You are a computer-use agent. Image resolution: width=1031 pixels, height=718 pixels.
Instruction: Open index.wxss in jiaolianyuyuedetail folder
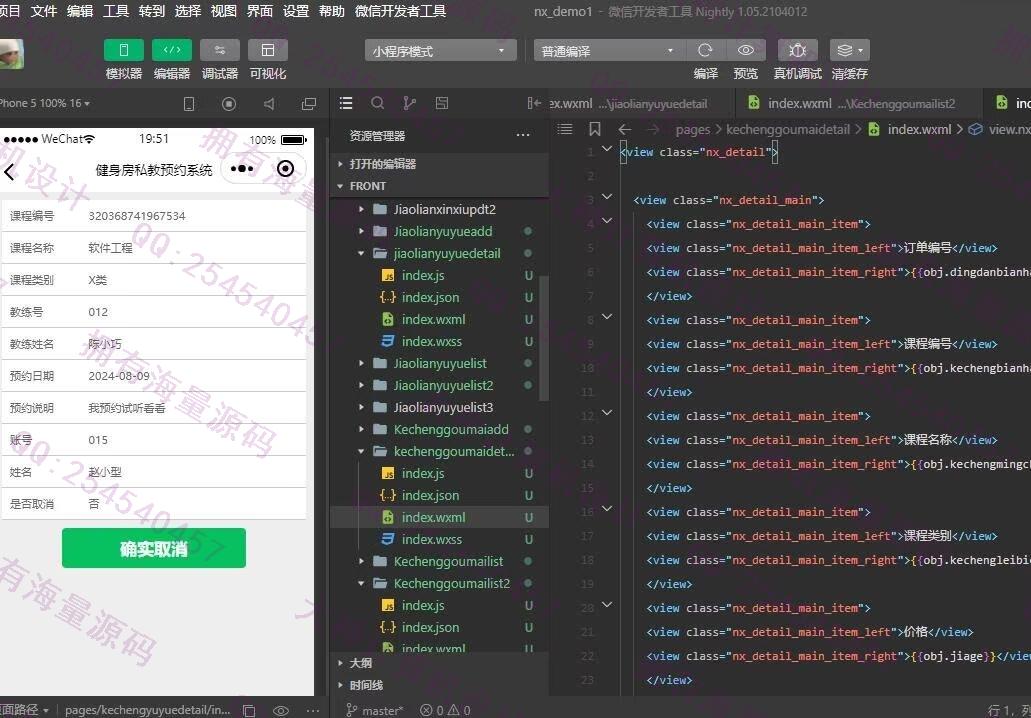point(431,341)
